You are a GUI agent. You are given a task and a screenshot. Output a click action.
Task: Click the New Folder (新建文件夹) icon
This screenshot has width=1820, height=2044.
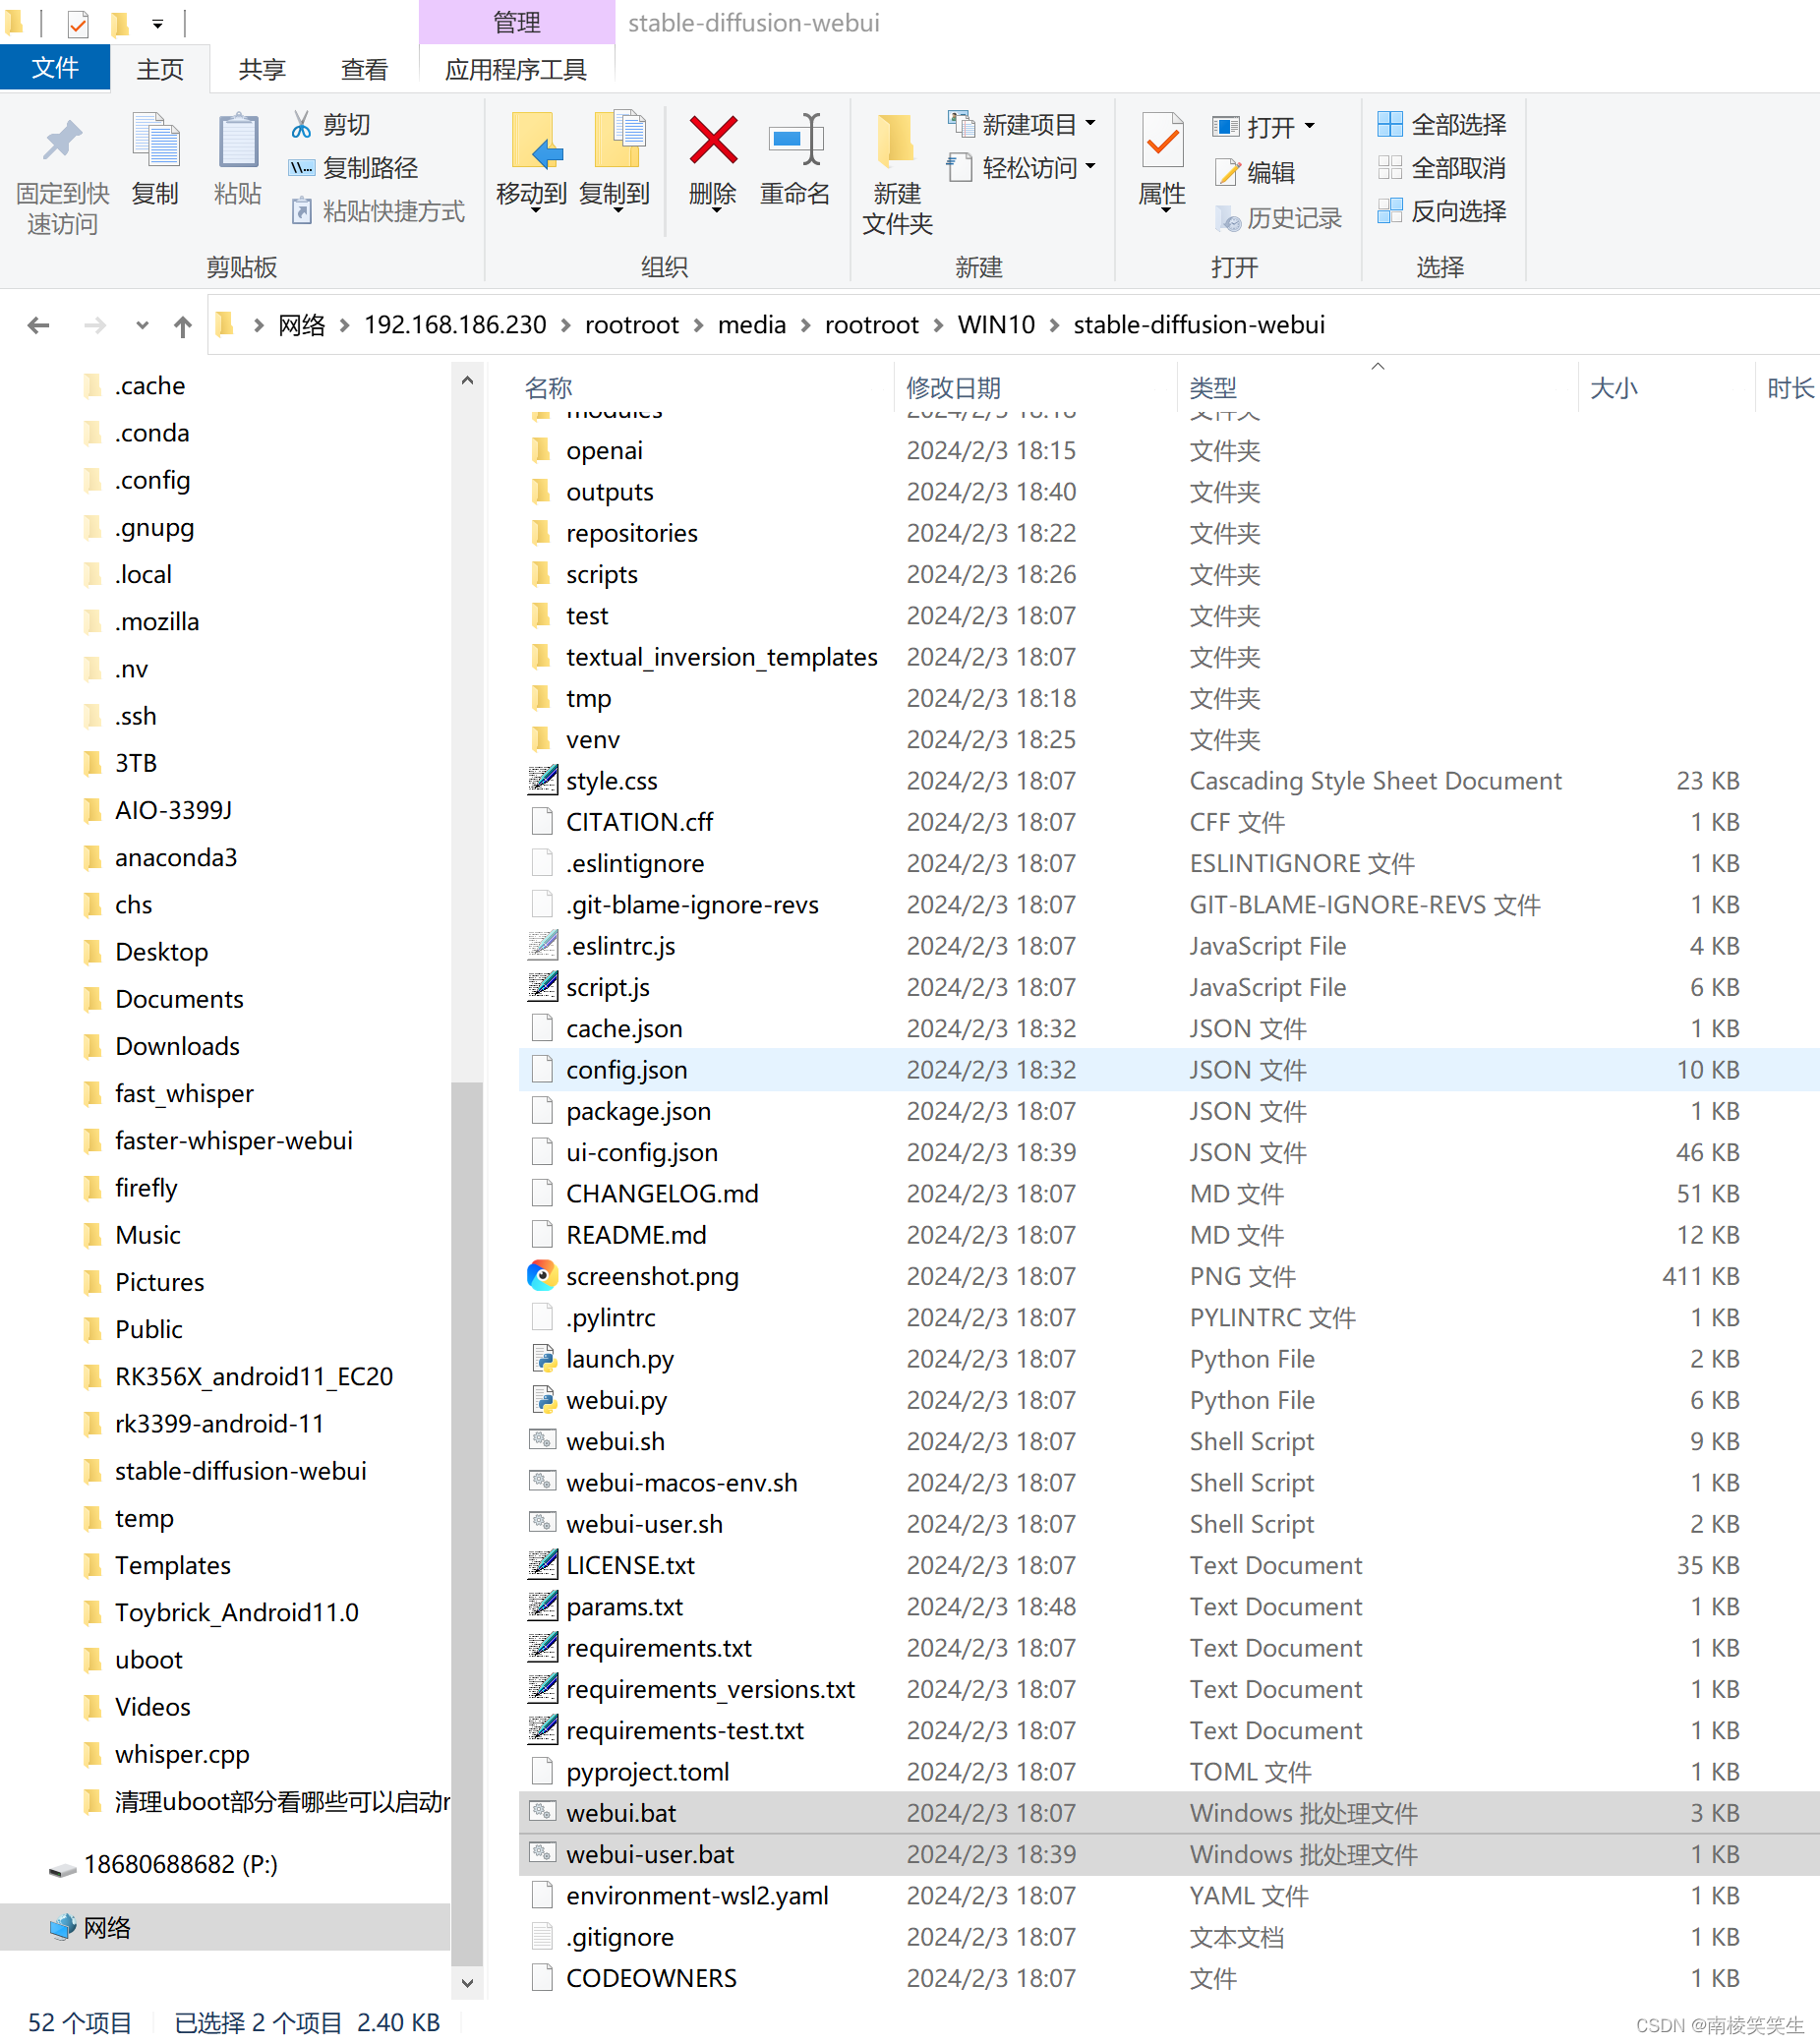point(896,141)
